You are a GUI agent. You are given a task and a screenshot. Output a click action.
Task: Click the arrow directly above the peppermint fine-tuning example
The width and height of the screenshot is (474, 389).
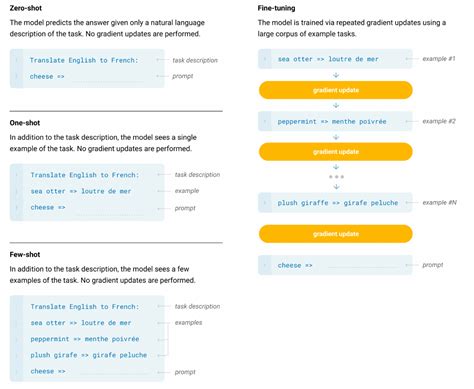click(x=336, y=105)
